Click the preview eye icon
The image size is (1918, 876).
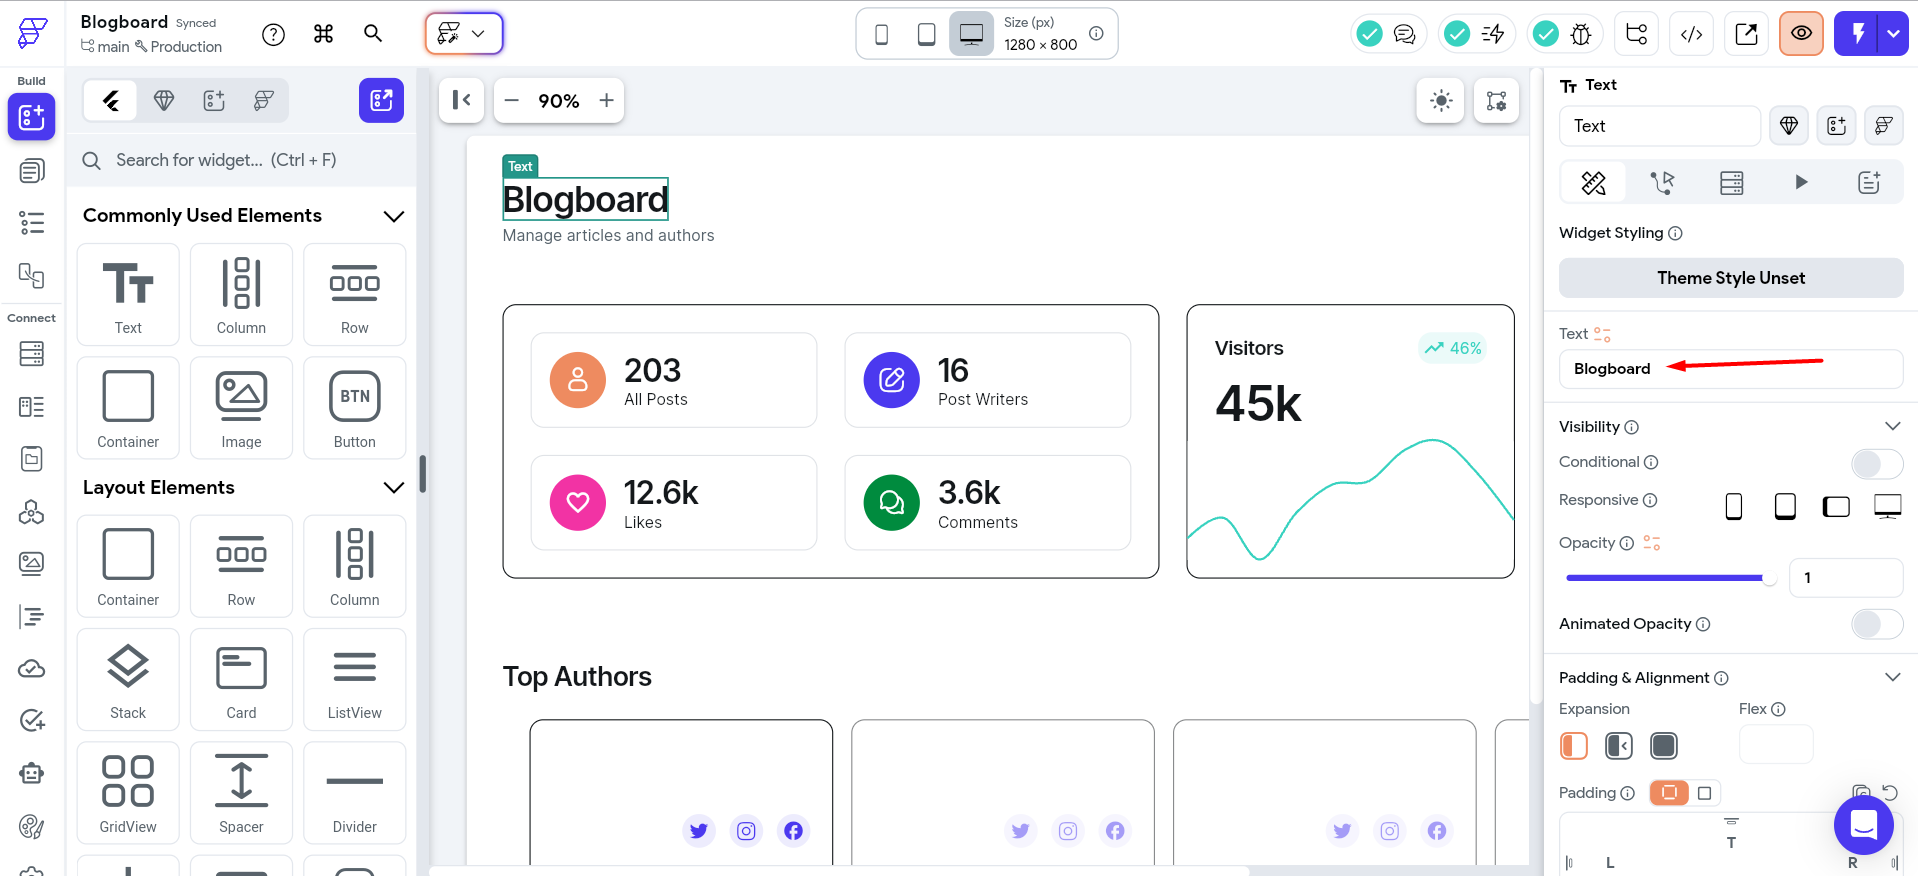(1800, 34)
